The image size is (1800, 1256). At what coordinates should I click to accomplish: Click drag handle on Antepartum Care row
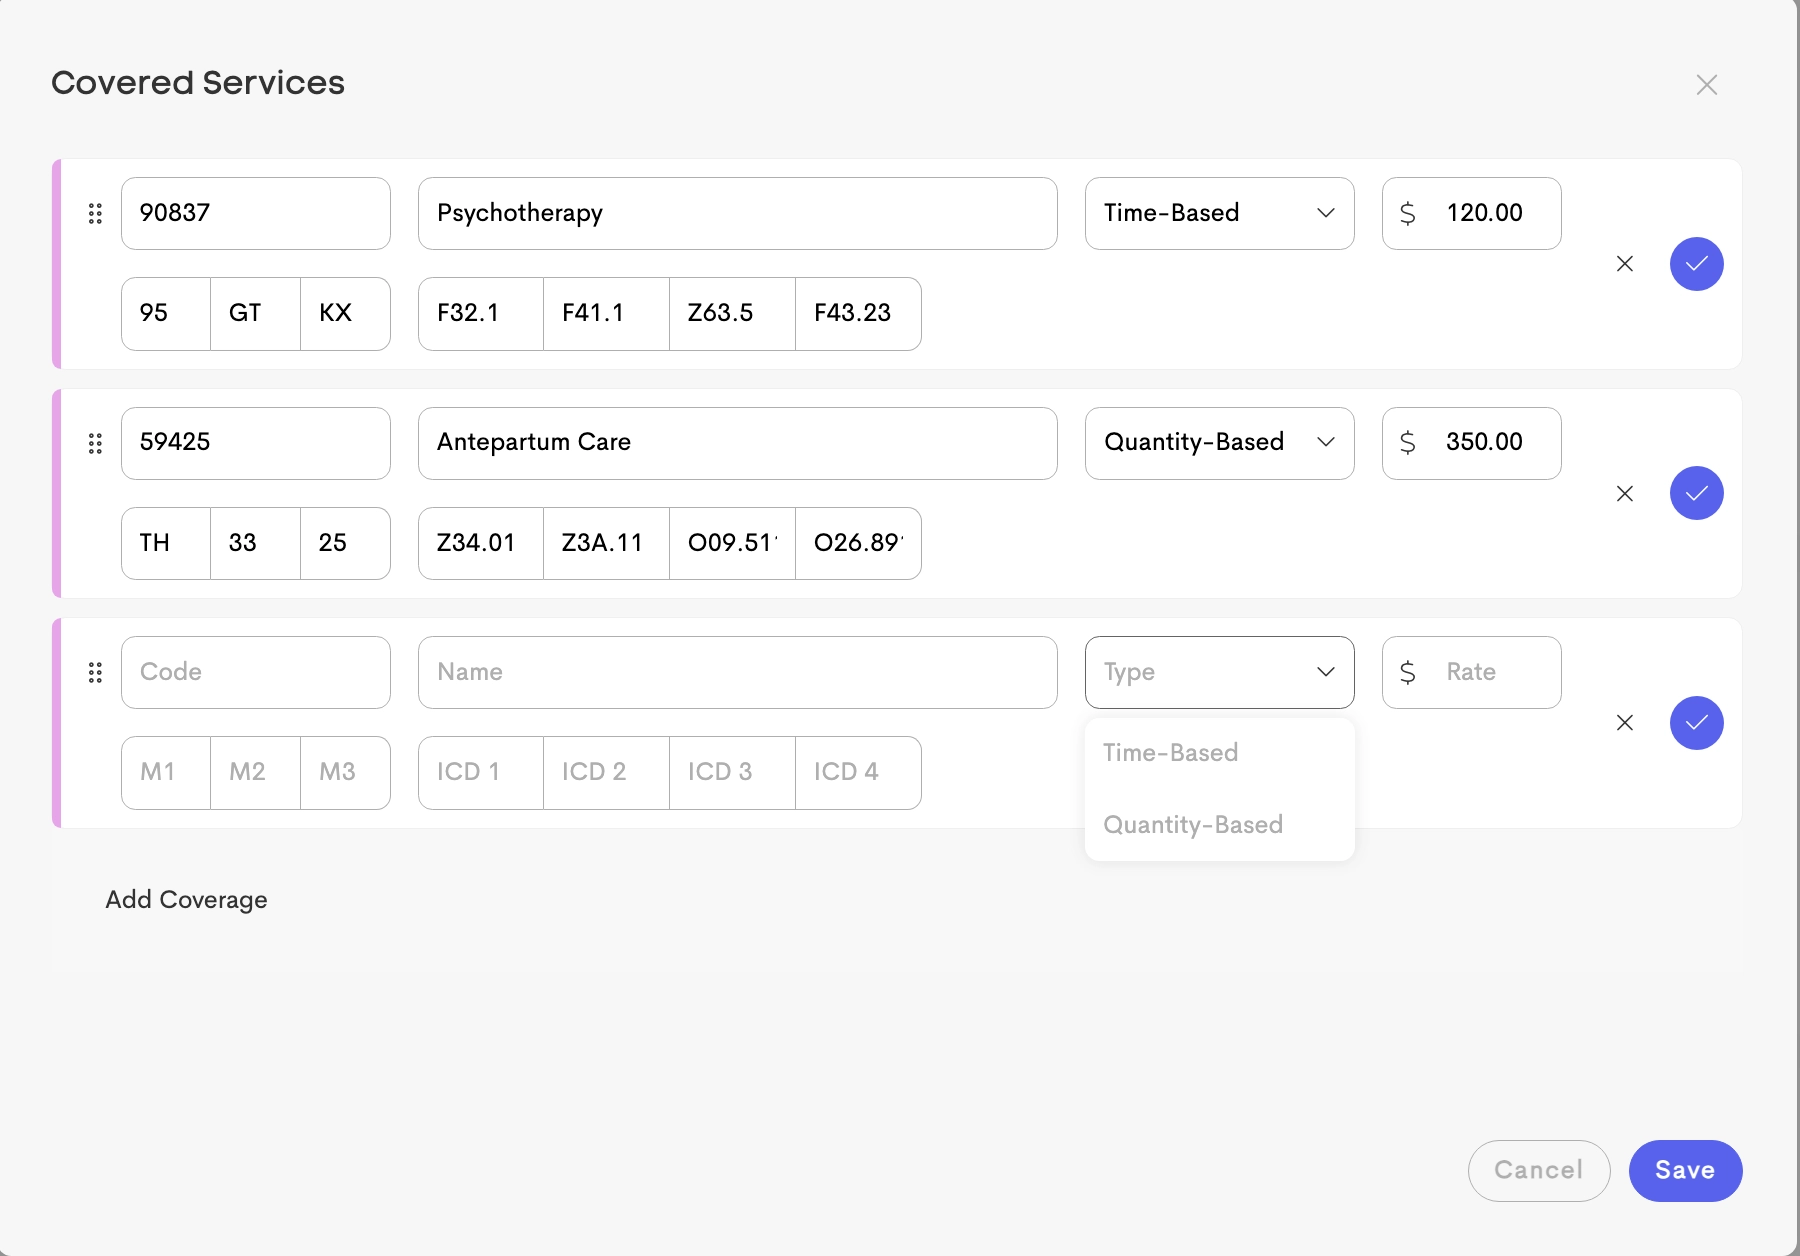(95, 443)
